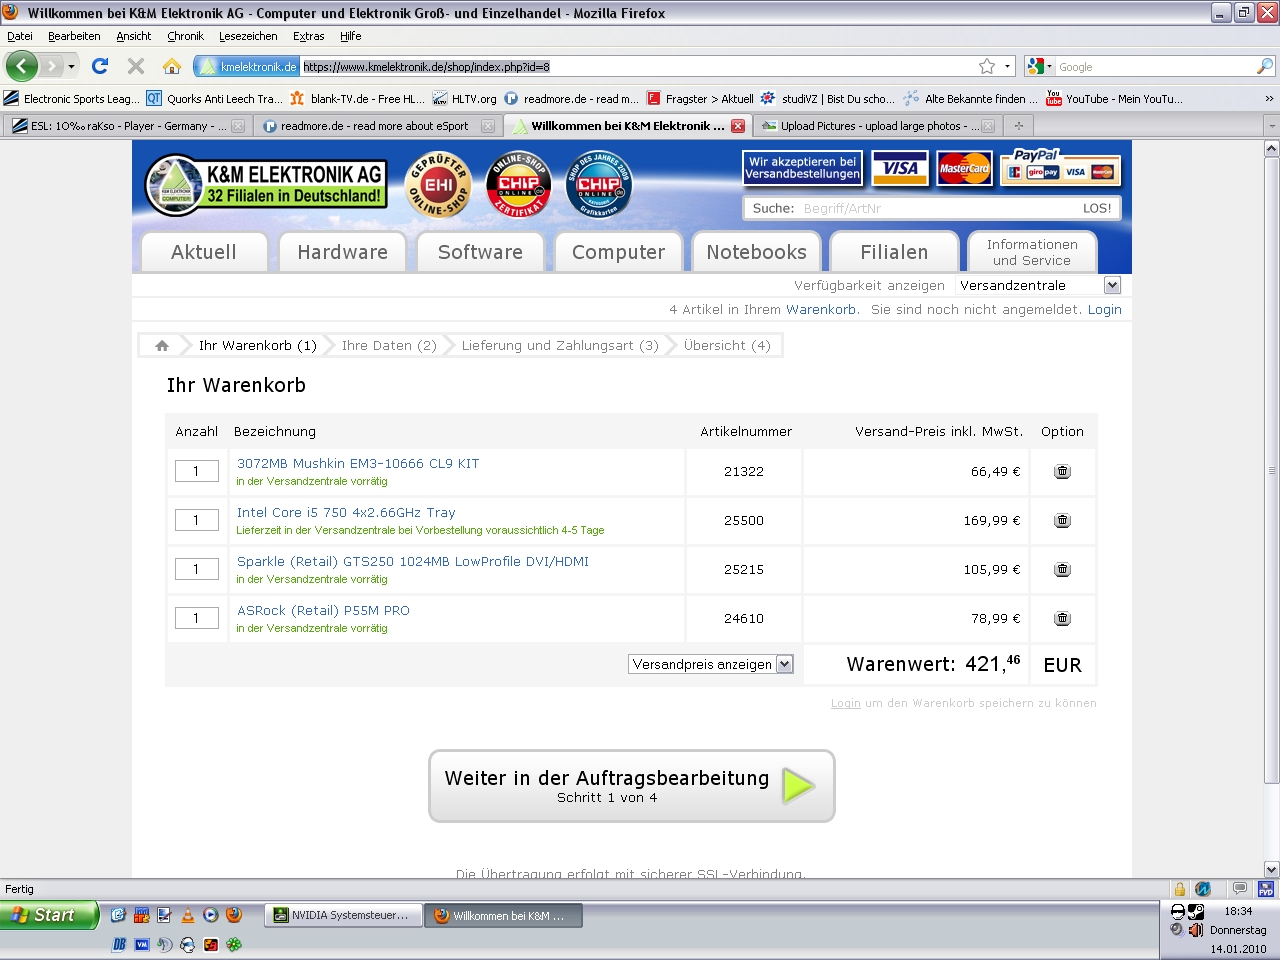Open the Warenkorb link in header
This screenshot has height=960, width=1280.
click(x=821, y=309)
